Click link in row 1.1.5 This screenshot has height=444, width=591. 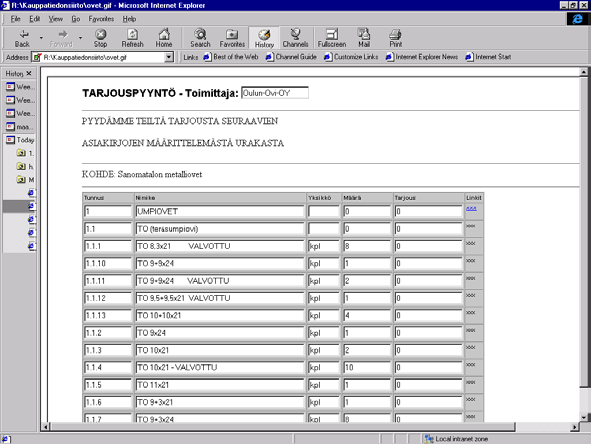(x=470, y=382)
